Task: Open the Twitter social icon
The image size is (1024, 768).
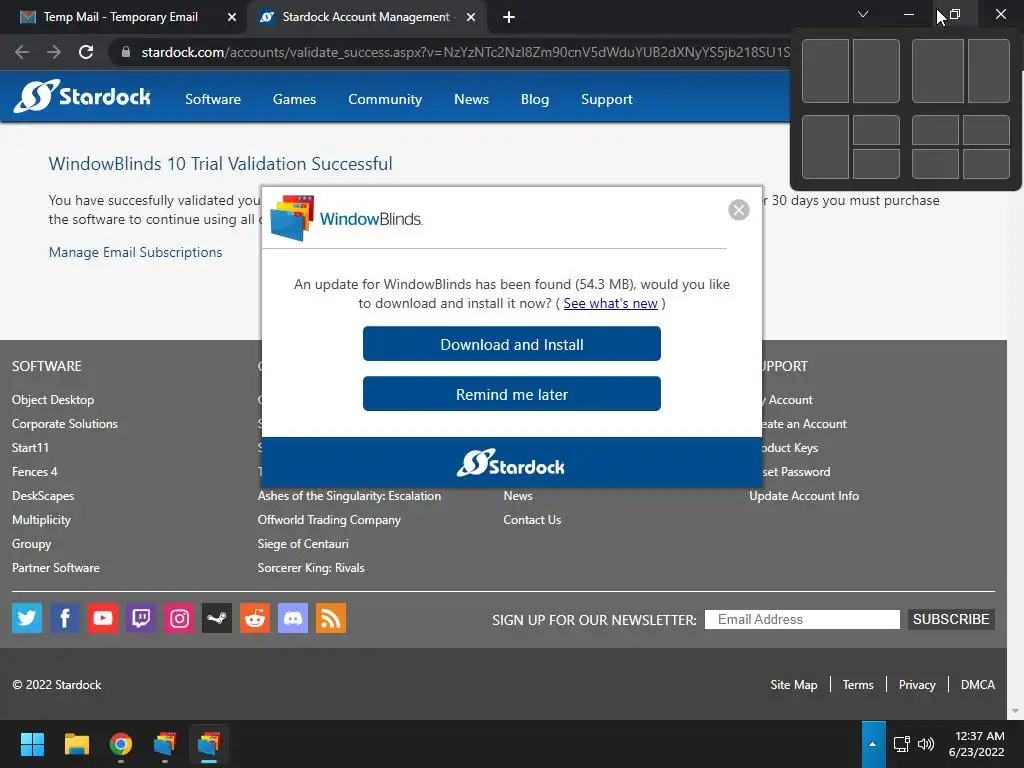Action: click(x=27, y=618)
